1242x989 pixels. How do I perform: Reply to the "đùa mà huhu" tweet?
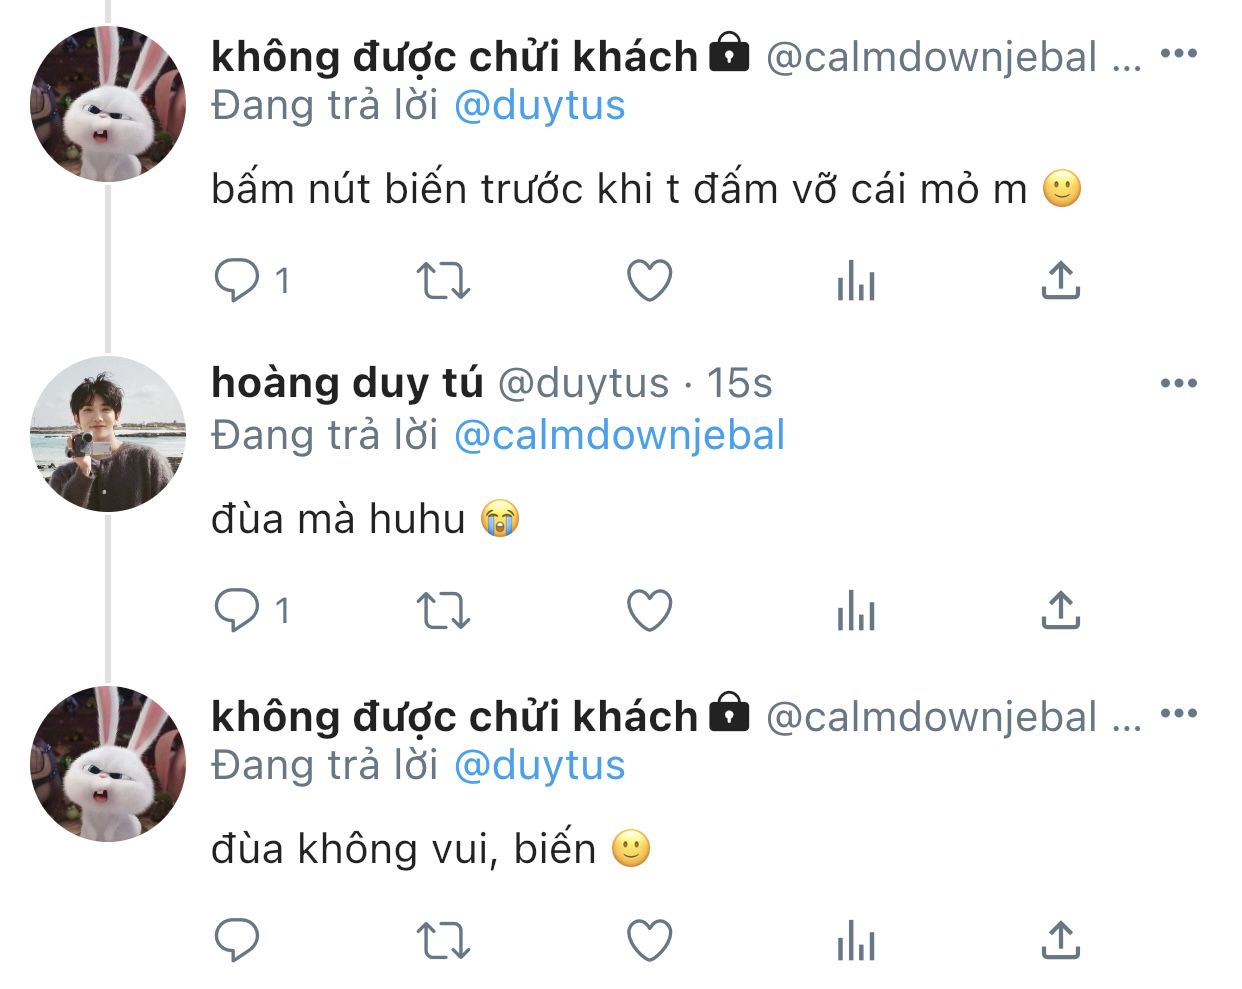coord(237,610)
